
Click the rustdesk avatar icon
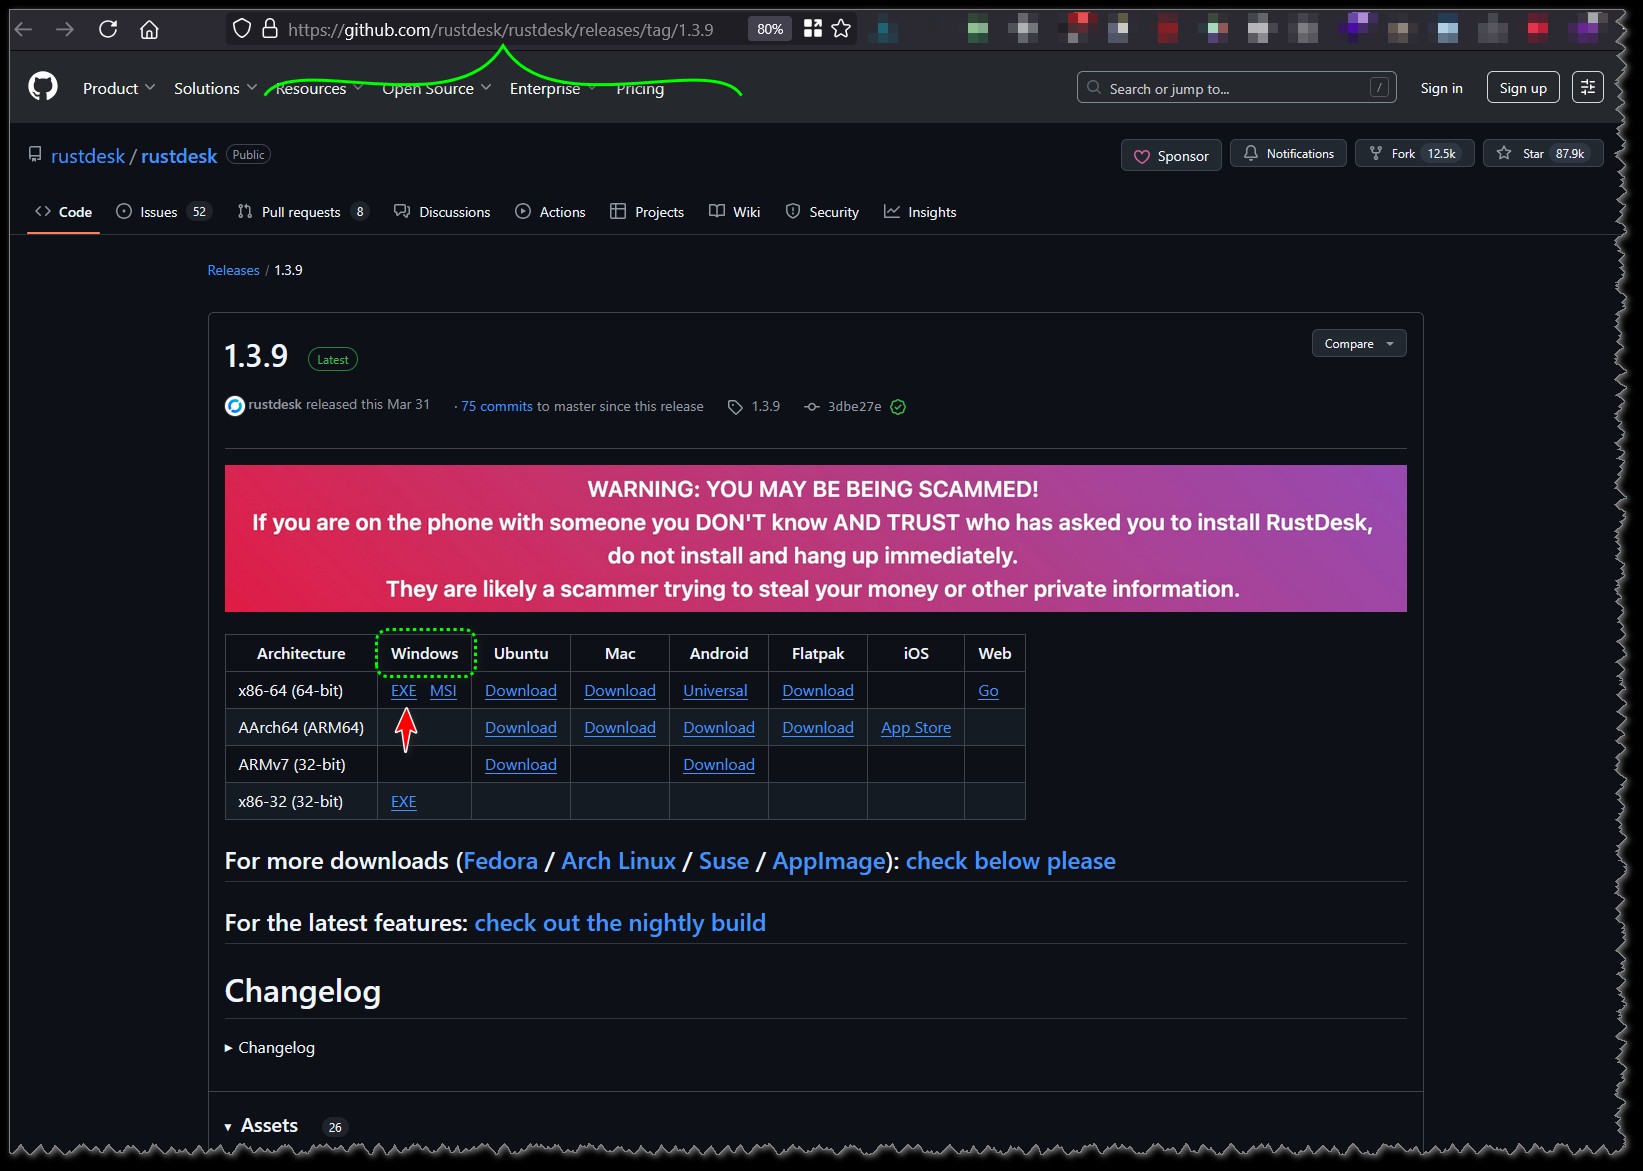(x=235, y=406)
